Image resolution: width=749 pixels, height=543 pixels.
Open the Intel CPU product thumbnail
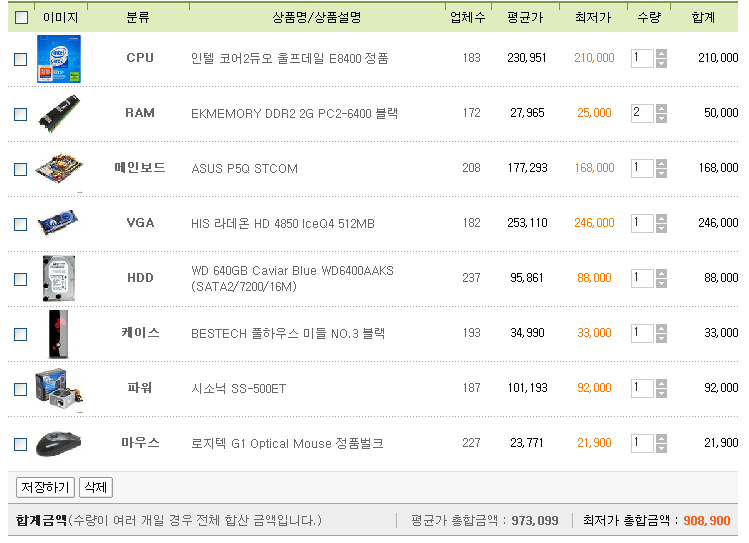[59, 59]
